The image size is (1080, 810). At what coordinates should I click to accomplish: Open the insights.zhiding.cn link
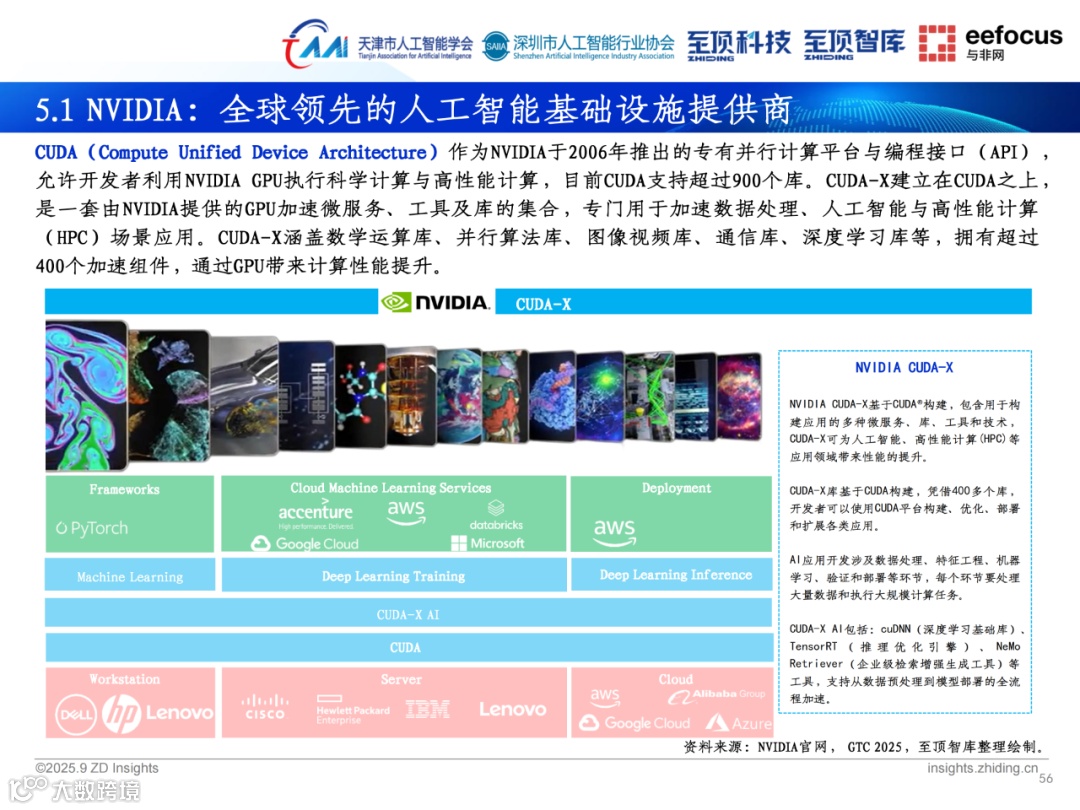click(982, 768)
